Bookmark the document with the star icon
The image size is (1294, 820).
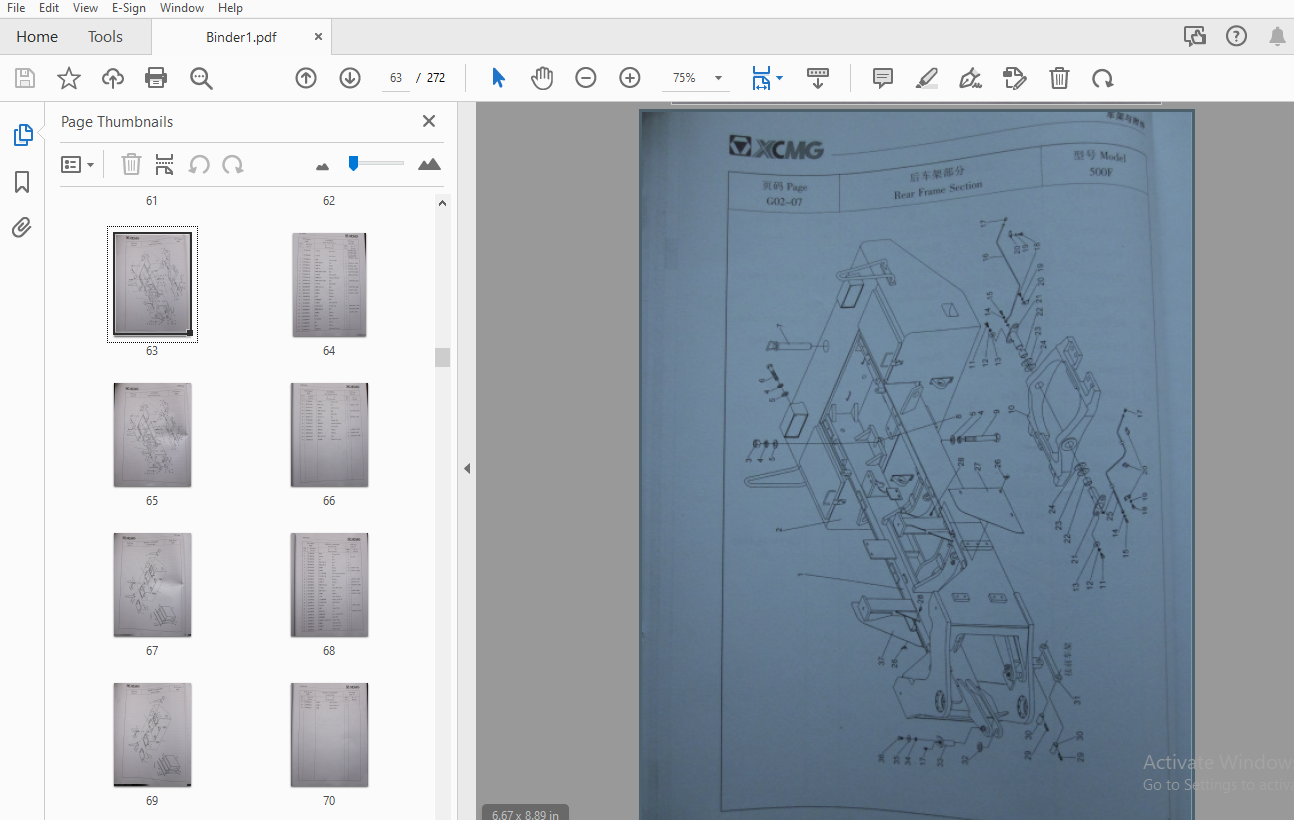(69, 78)
